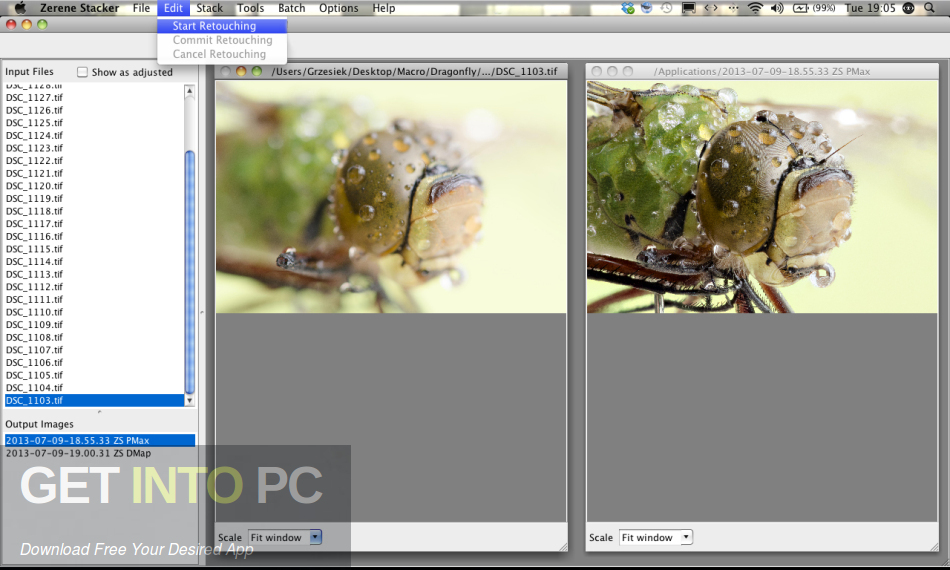Open the Options menu
The image size is (950, 570).
339,8
